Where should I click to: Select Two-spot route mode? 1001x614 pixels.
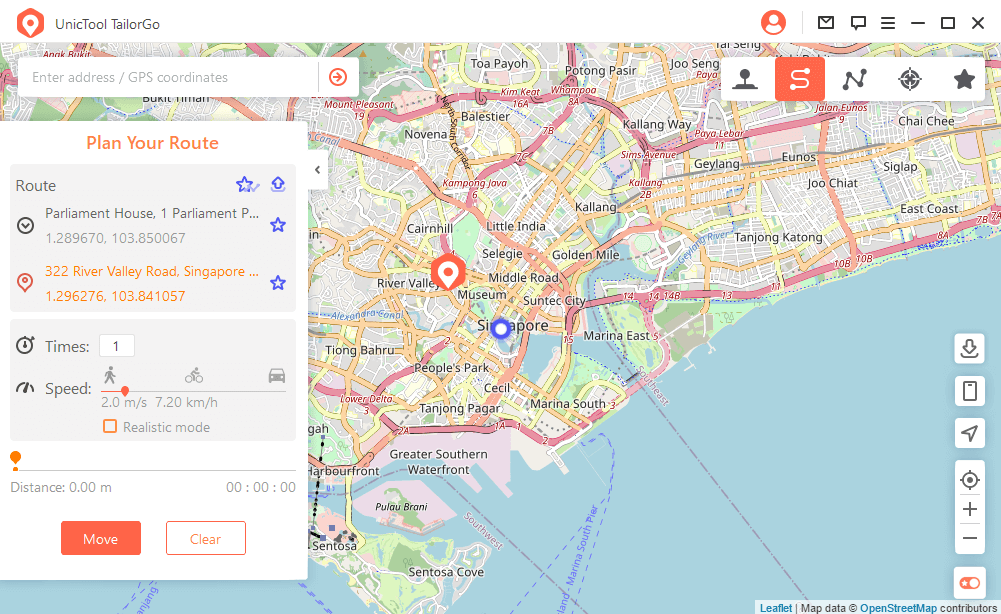(x=799, y=79)
